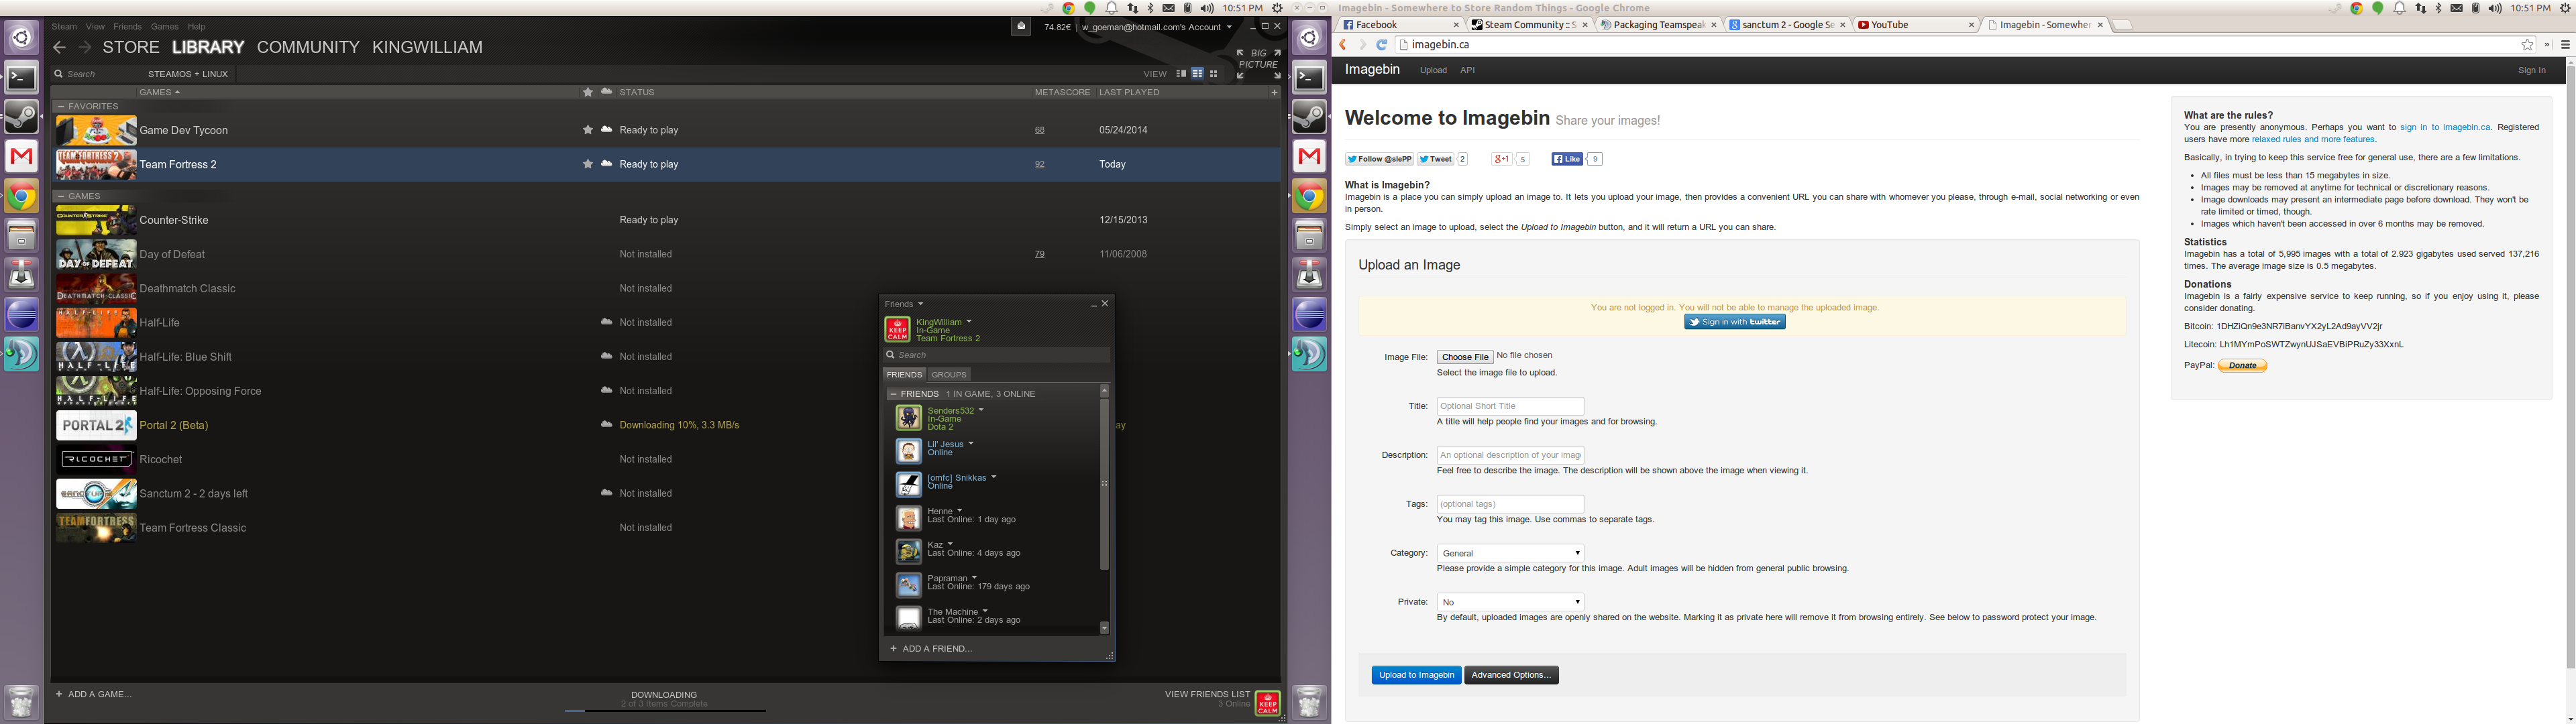Switch to the GROUPS tab in Friends window
The width and height of the screenshot is (2576, 724).
click(x=949, y=375)
